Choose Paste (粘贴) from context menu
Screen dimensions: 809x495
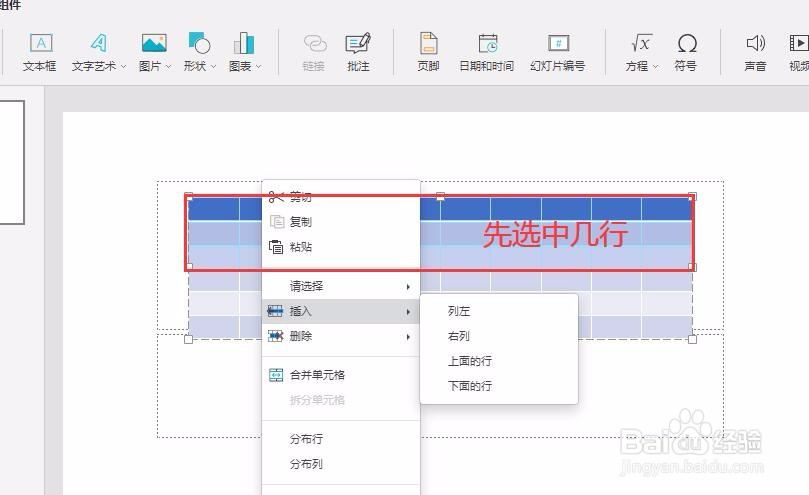tap(341, 247)
